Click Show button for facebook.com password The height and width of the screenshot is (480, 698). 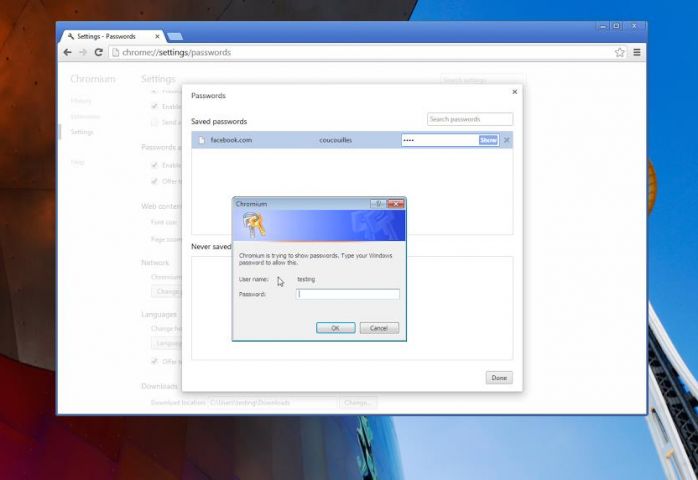click(488, 140)
